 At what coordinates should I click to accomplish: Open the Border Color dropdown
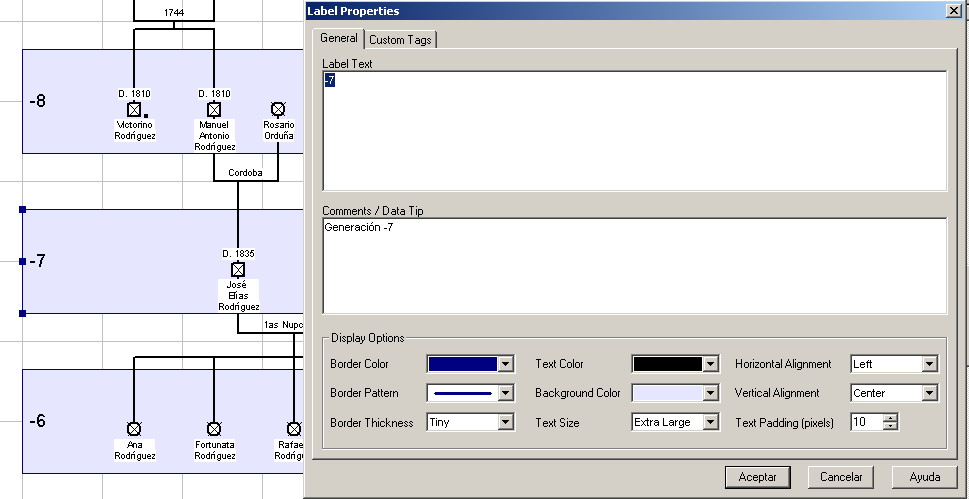[505, 365]
